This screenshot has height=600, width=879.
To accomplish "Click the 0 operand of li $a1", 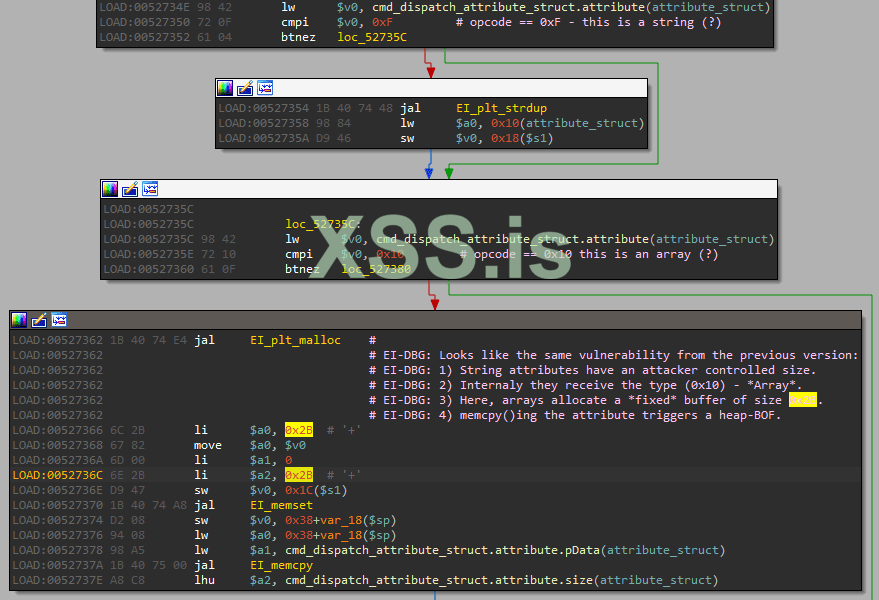I will pos(288,460).
